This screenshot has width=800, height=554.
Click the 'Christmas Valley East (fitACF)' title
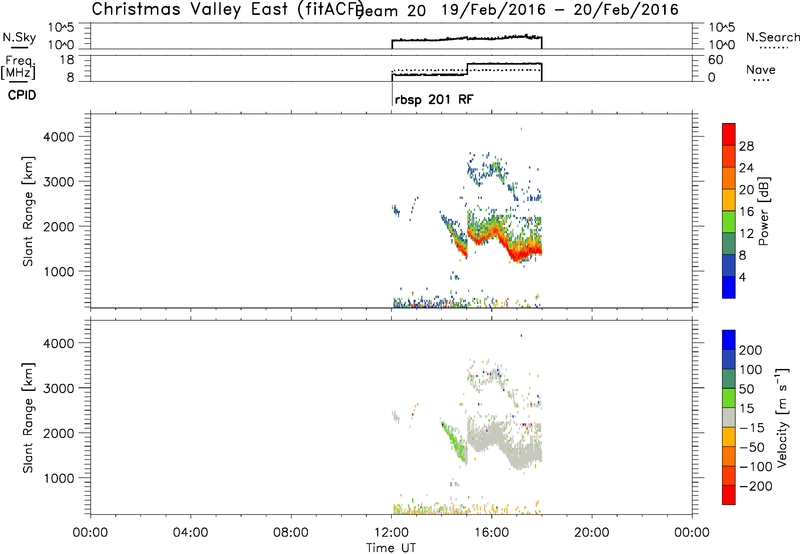tap(227, 10)
